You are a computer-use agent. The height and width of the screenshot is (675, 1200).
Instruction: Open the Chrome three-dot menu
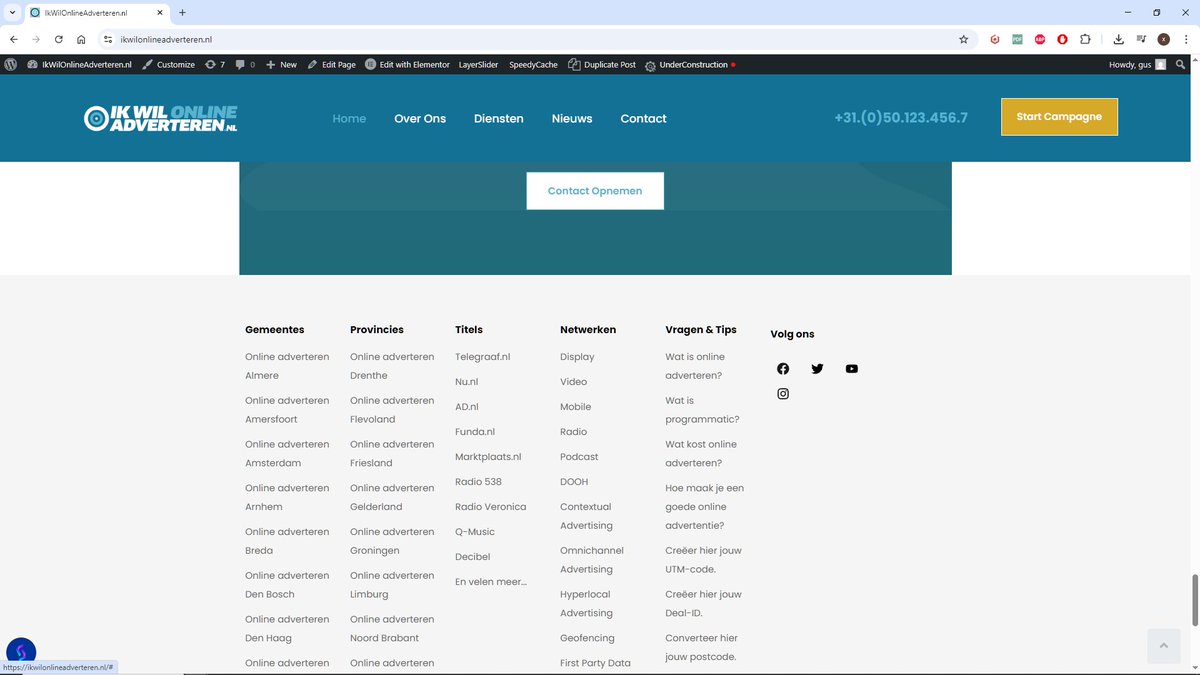1186,39
